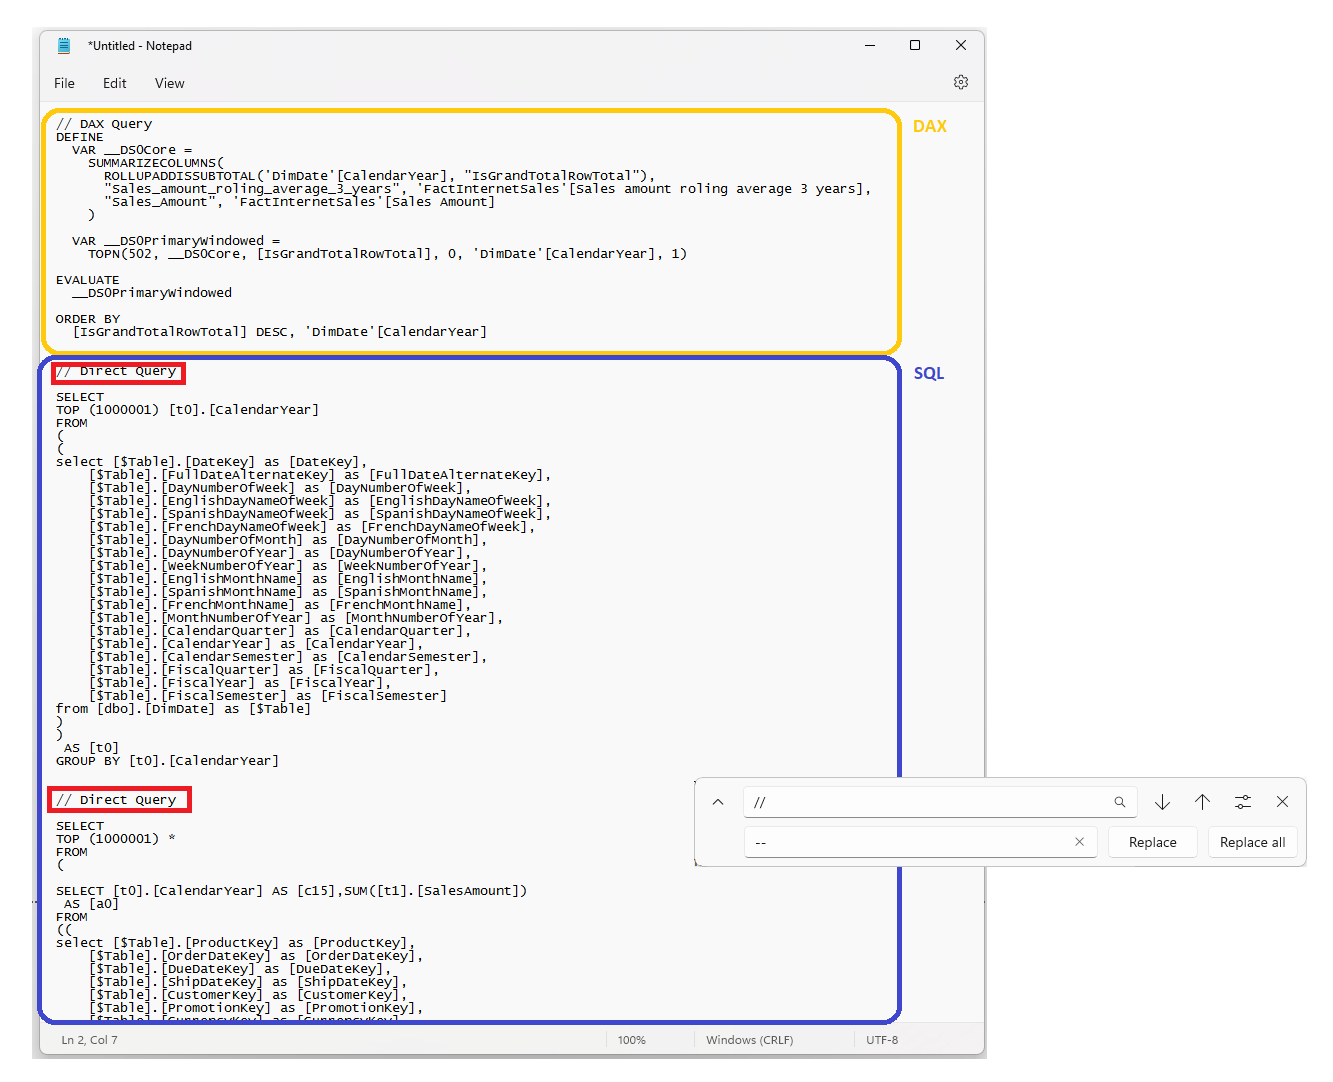Click the UTF-8 encoding indicator

coord(881,1039)
